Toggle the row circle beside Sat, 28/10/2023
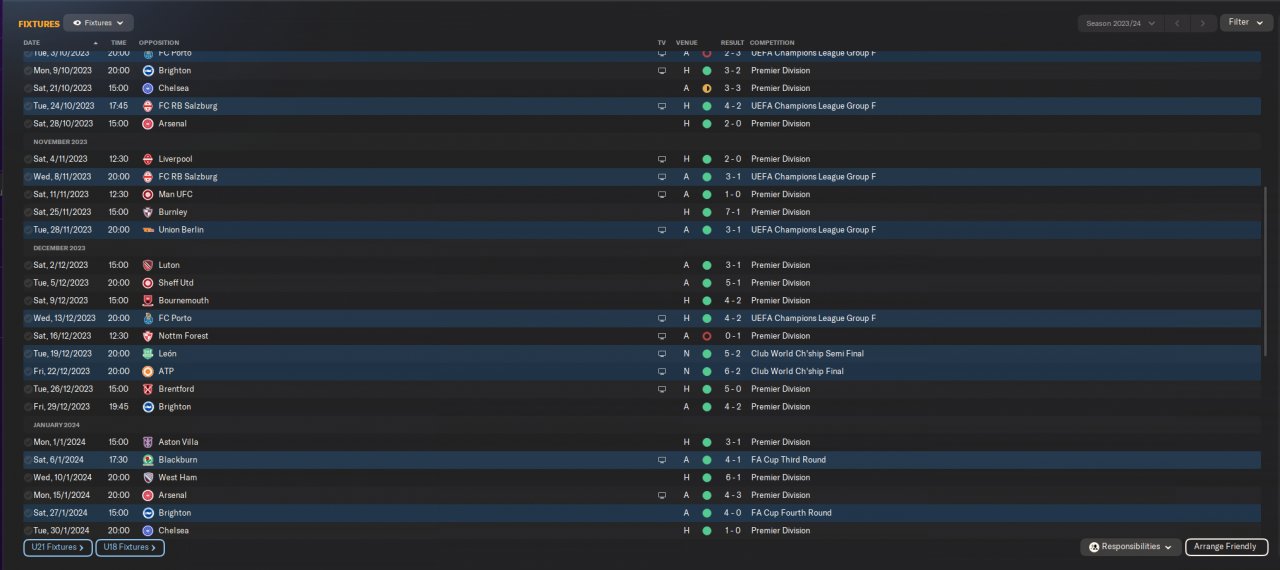 click(28, 124)
